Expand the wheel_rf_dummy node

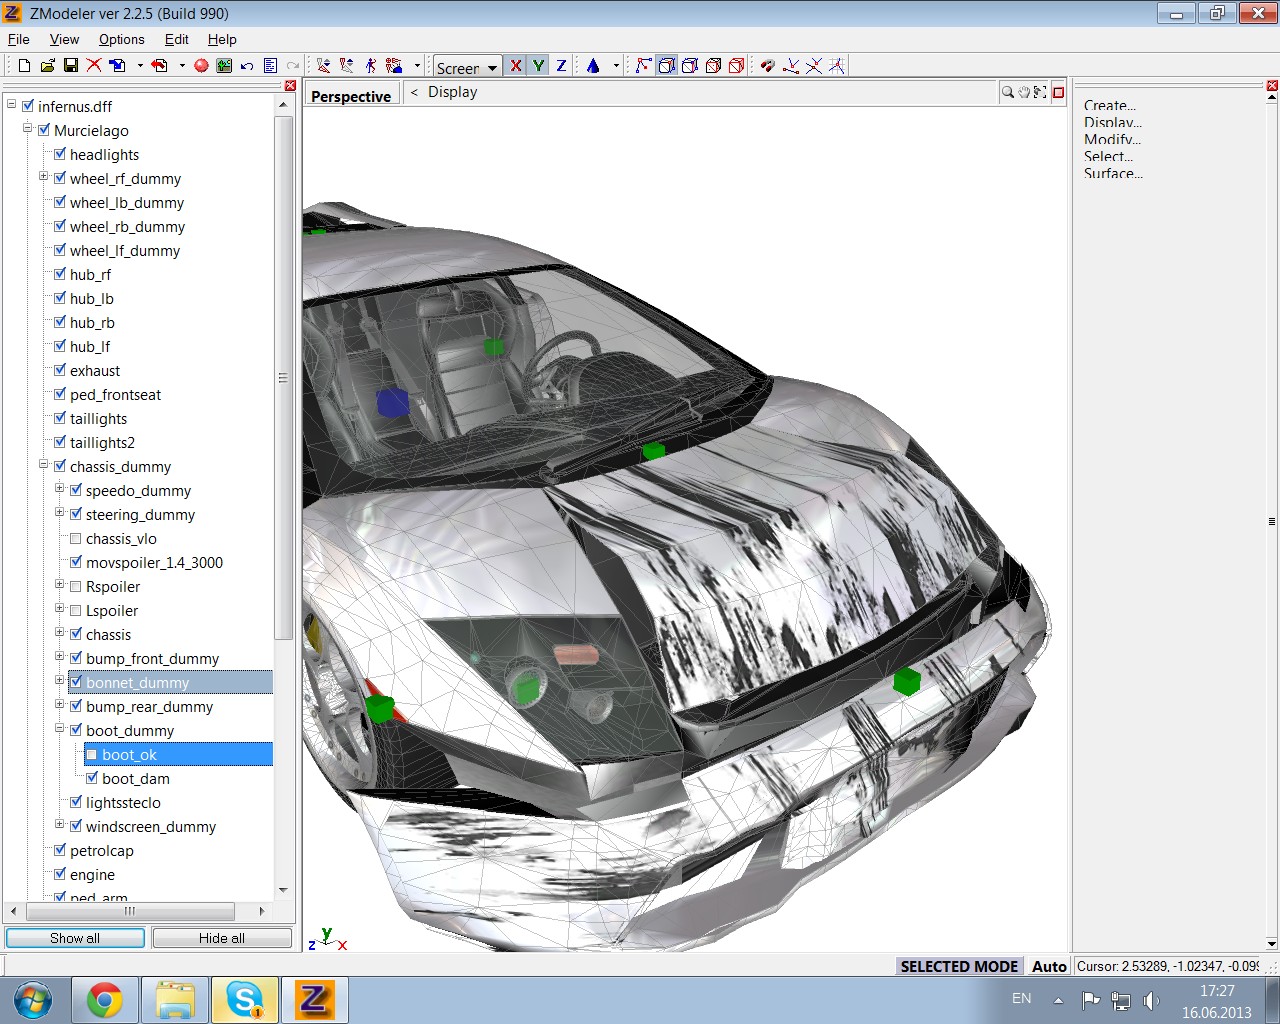(44, 176)
